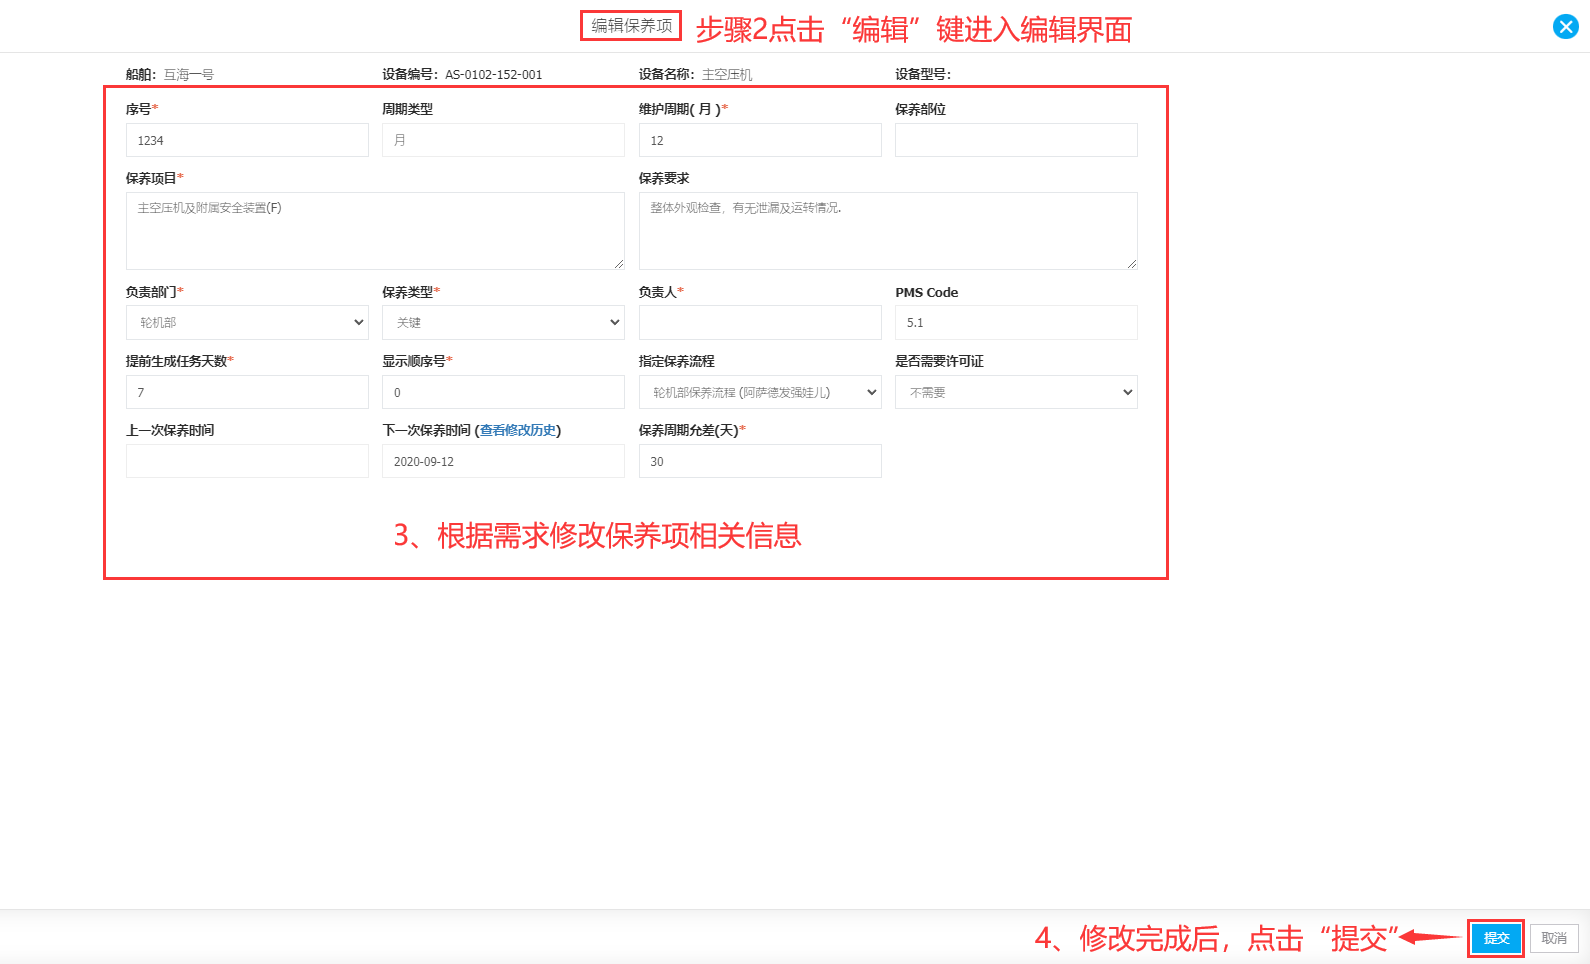Open the 保养类型 dropdown showing 关键
This screenshot has height=964, width=1590.
pos(503,322)
